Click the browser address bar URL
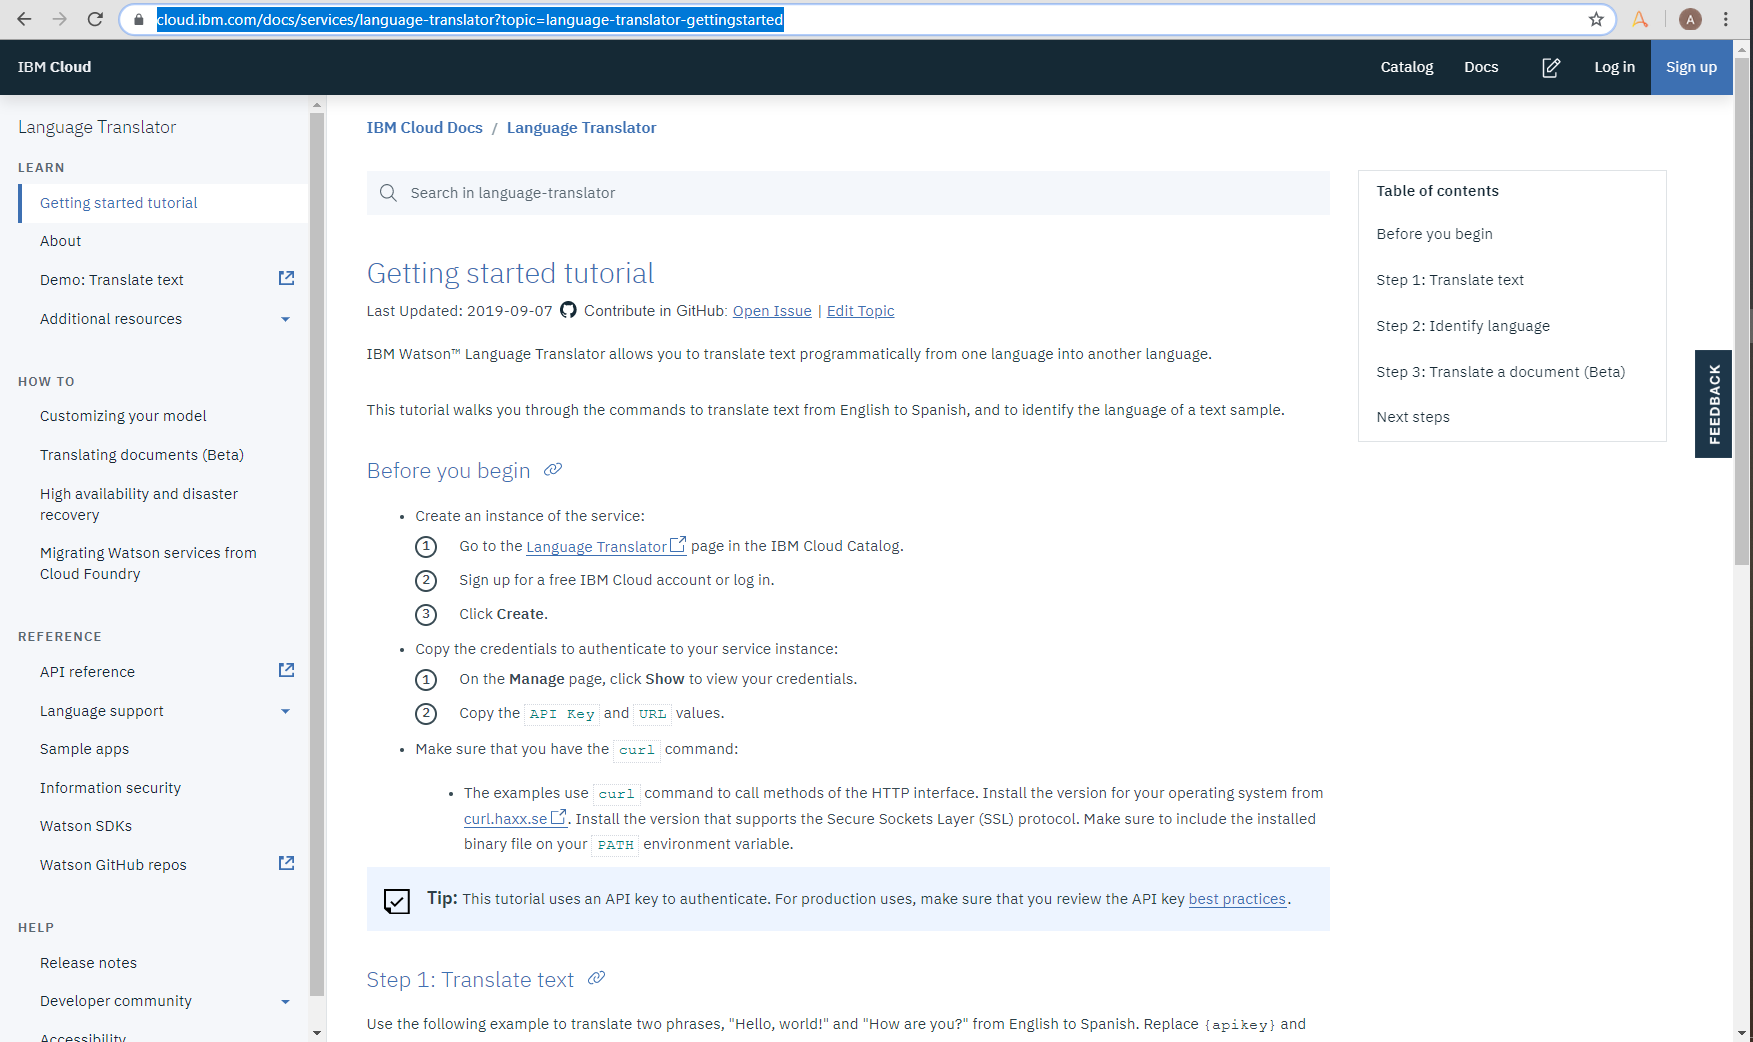 [x=470, y=20]
